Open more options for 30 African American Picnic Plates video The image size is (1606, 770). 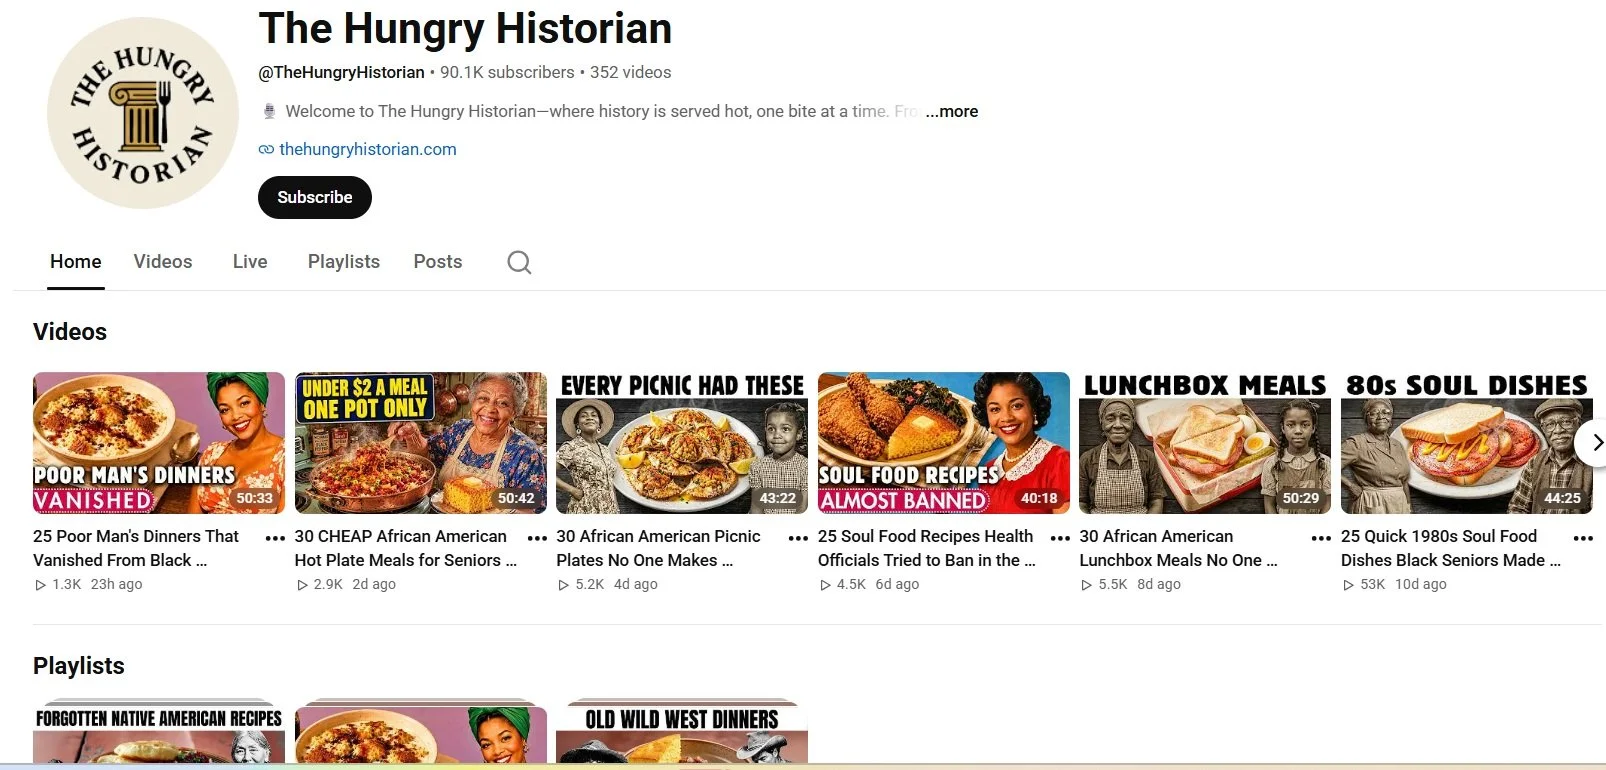(798, 538)
